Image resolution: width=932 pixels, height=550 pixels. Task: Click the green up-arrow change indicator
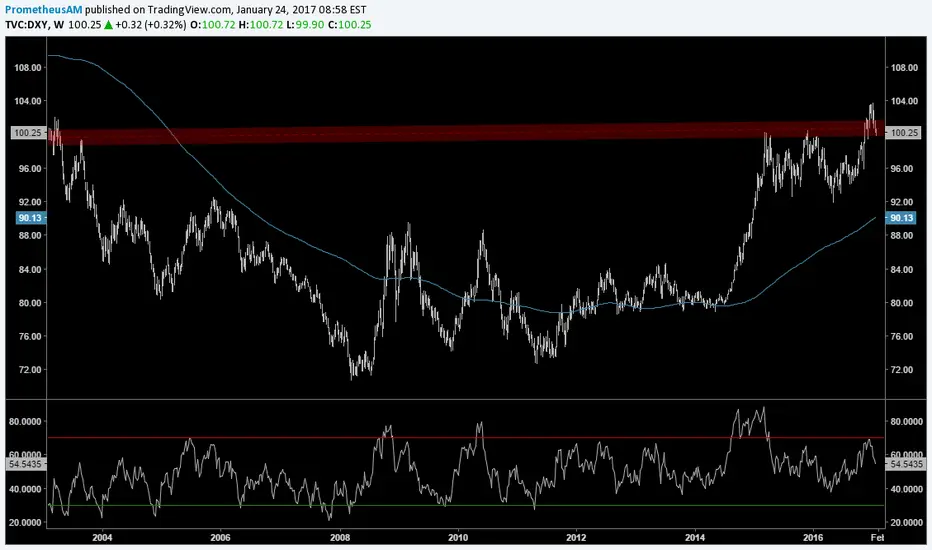pos(108,25)
